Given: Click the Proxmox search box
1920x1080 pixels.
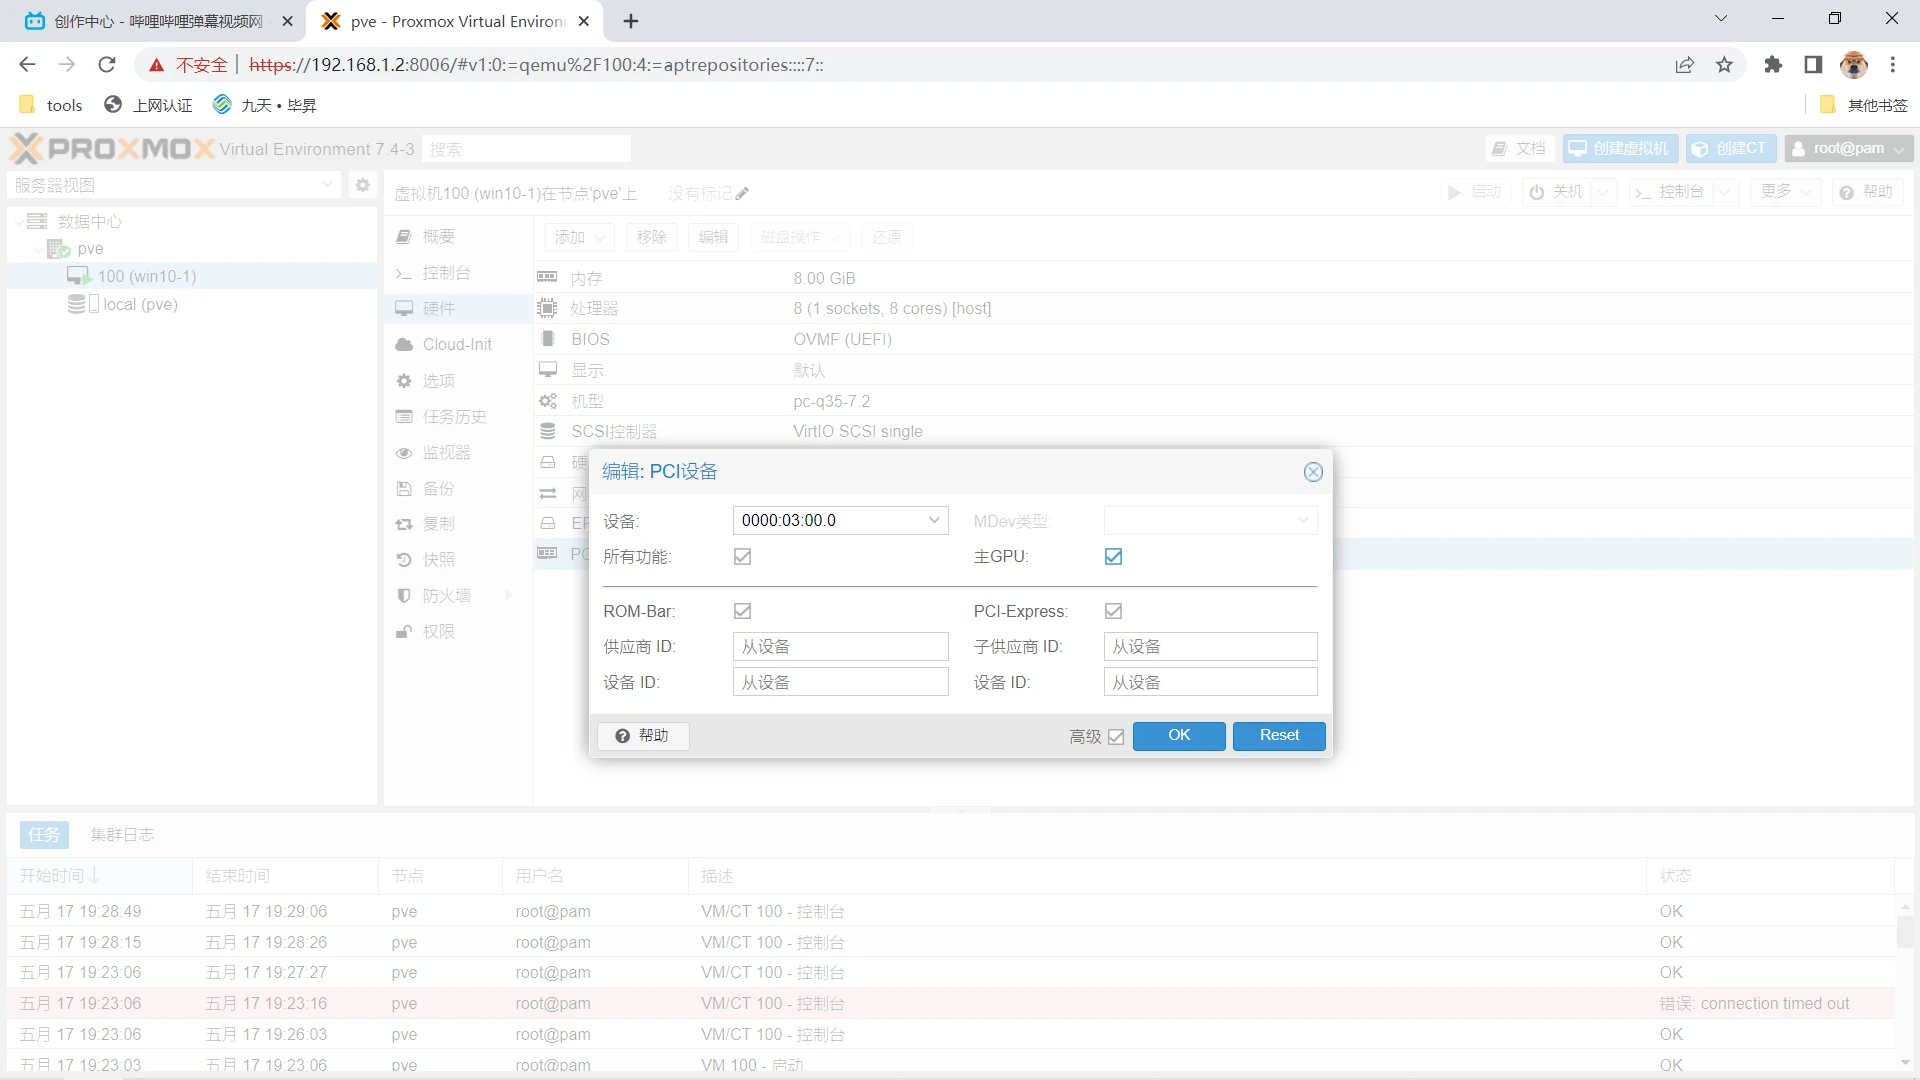Looking at the screenshot, I should pyautogui.click(x=526, y=149).
